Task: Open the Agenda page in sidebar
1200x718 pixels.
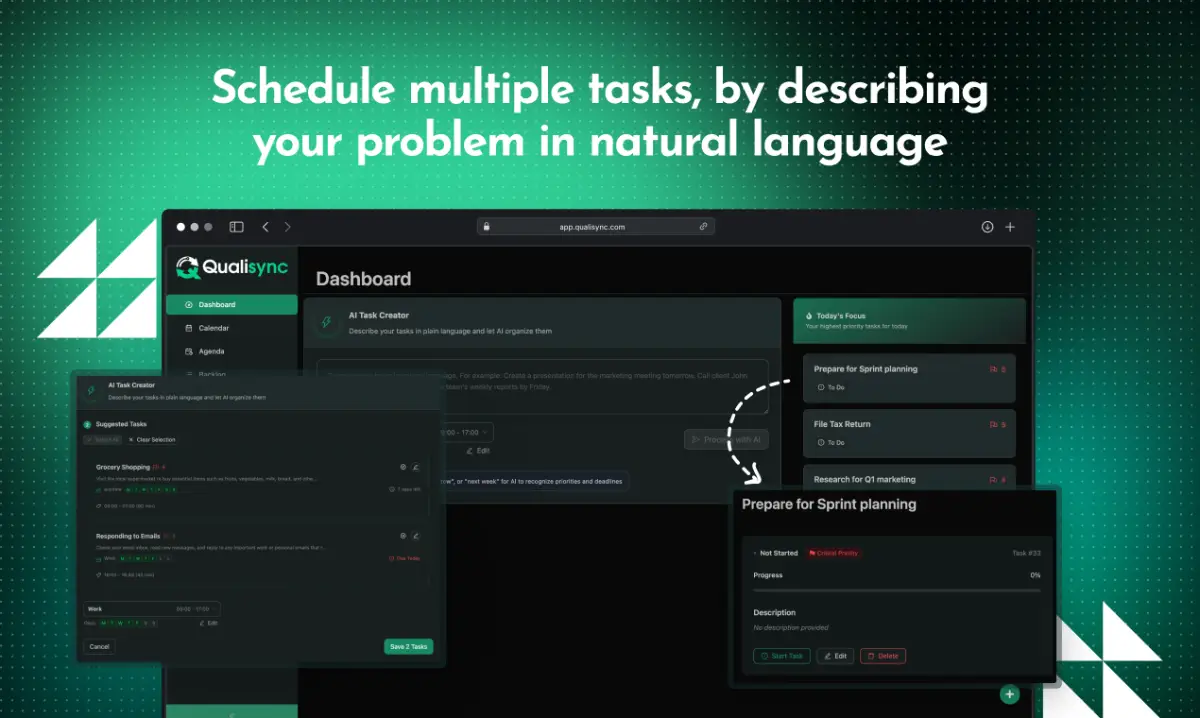Action: [211, 351]
